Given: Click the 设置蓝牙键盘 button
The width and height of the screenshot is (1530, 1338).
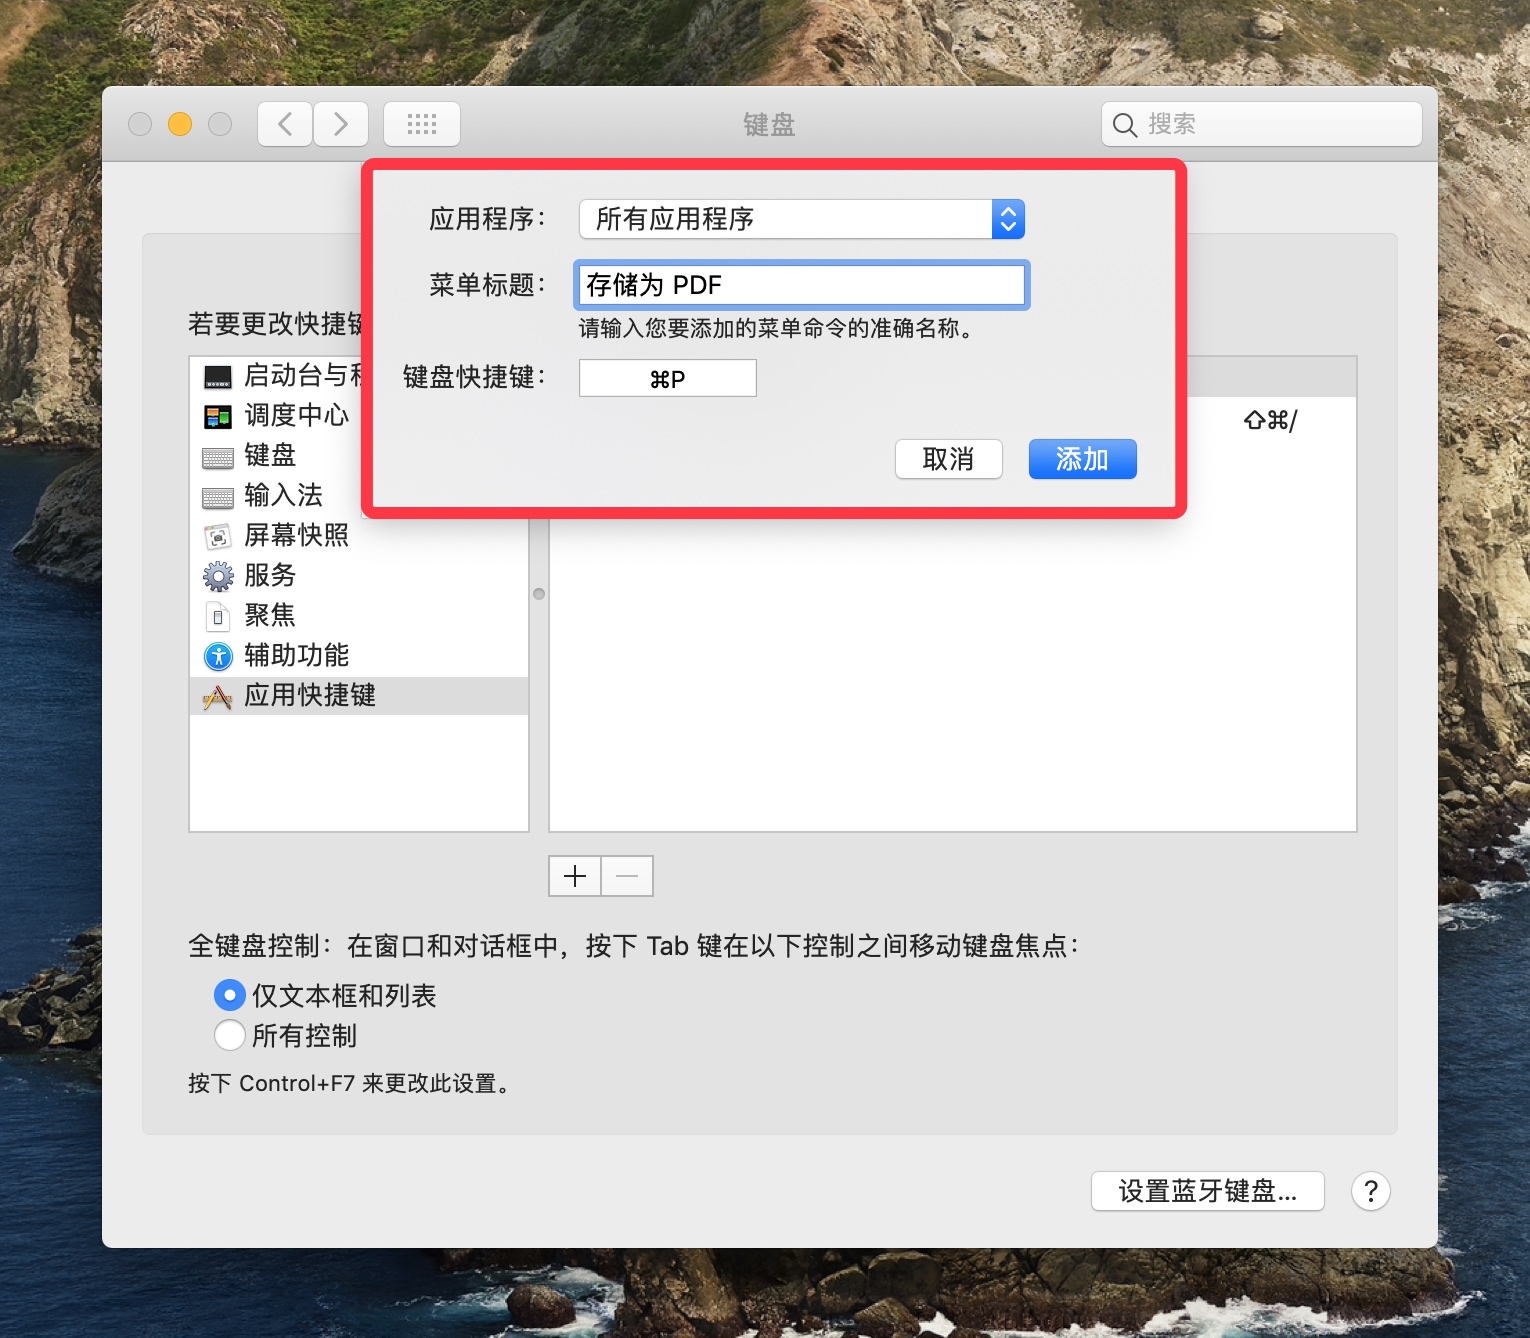Looking at the screenshot, I should coord(1207,1191).
